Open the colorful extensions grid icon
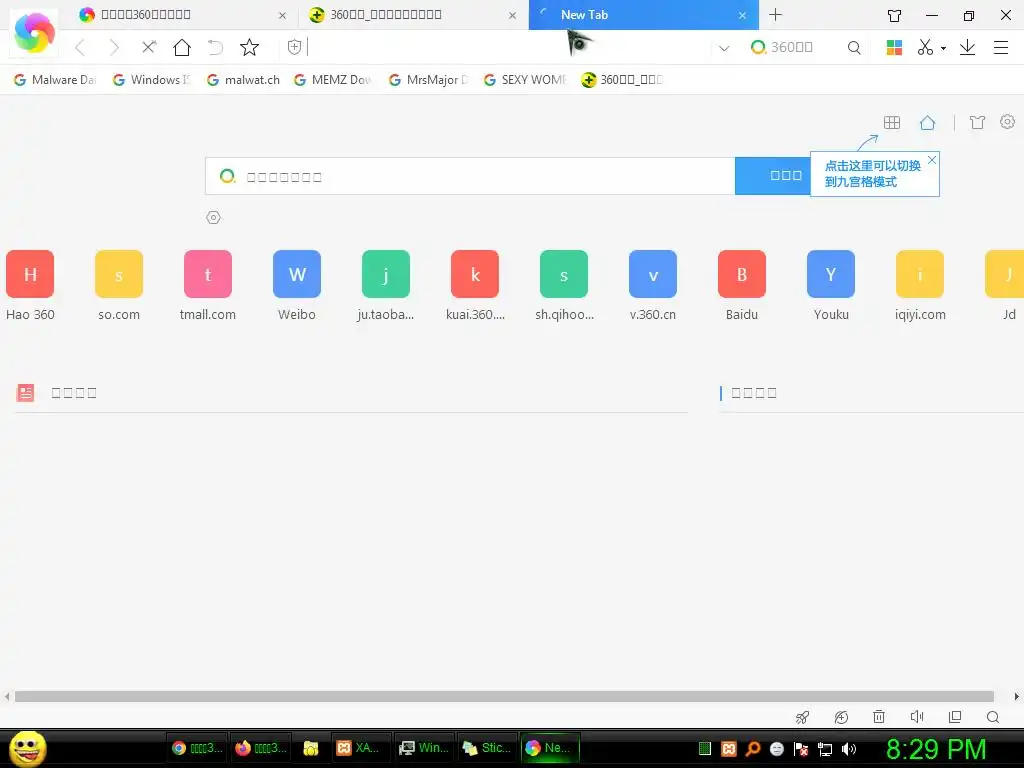Image resolution: width=1024 pixels, height=768 pixels. click(894, 47)
